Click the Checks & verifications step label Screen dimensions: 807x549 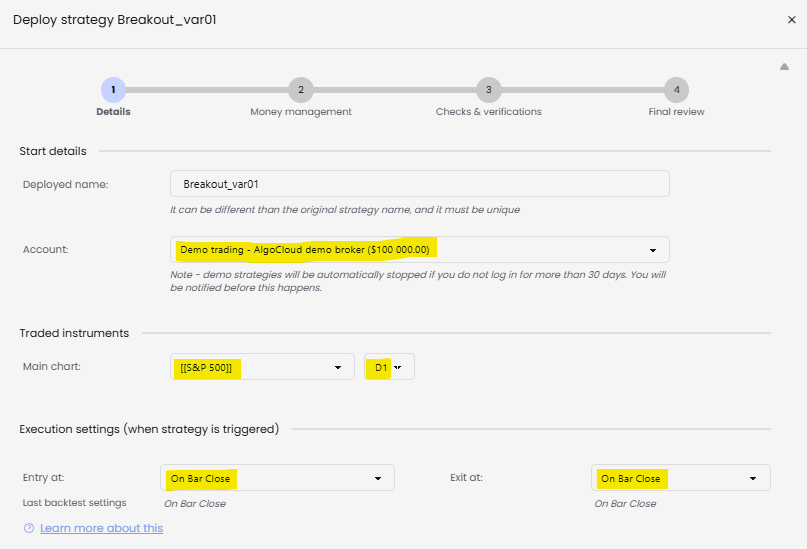click(488, 112)
